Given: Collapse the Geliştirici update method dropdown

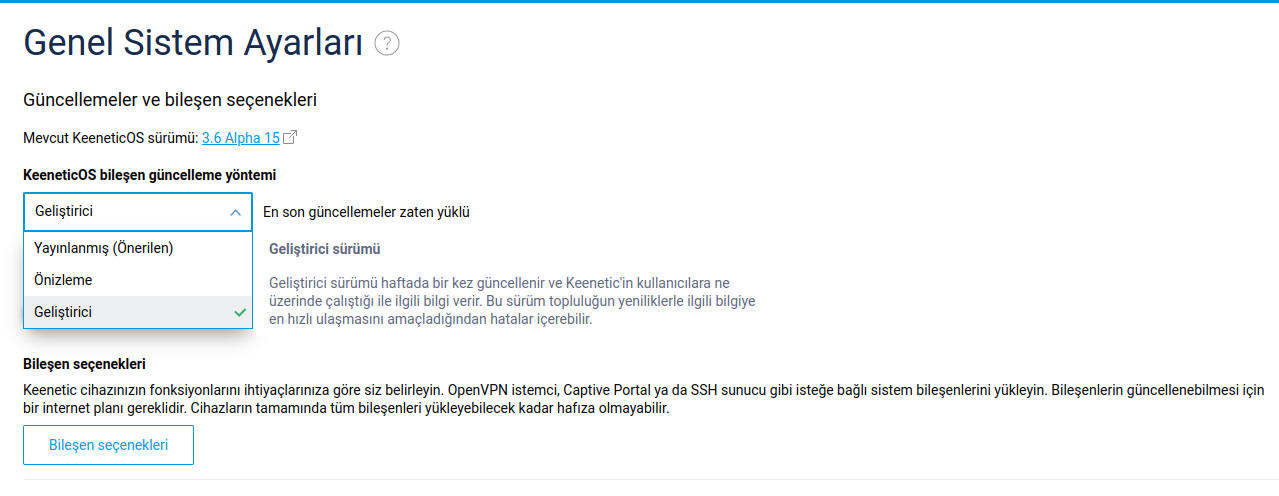Looking at the screenshot, I should coord(138,212).
